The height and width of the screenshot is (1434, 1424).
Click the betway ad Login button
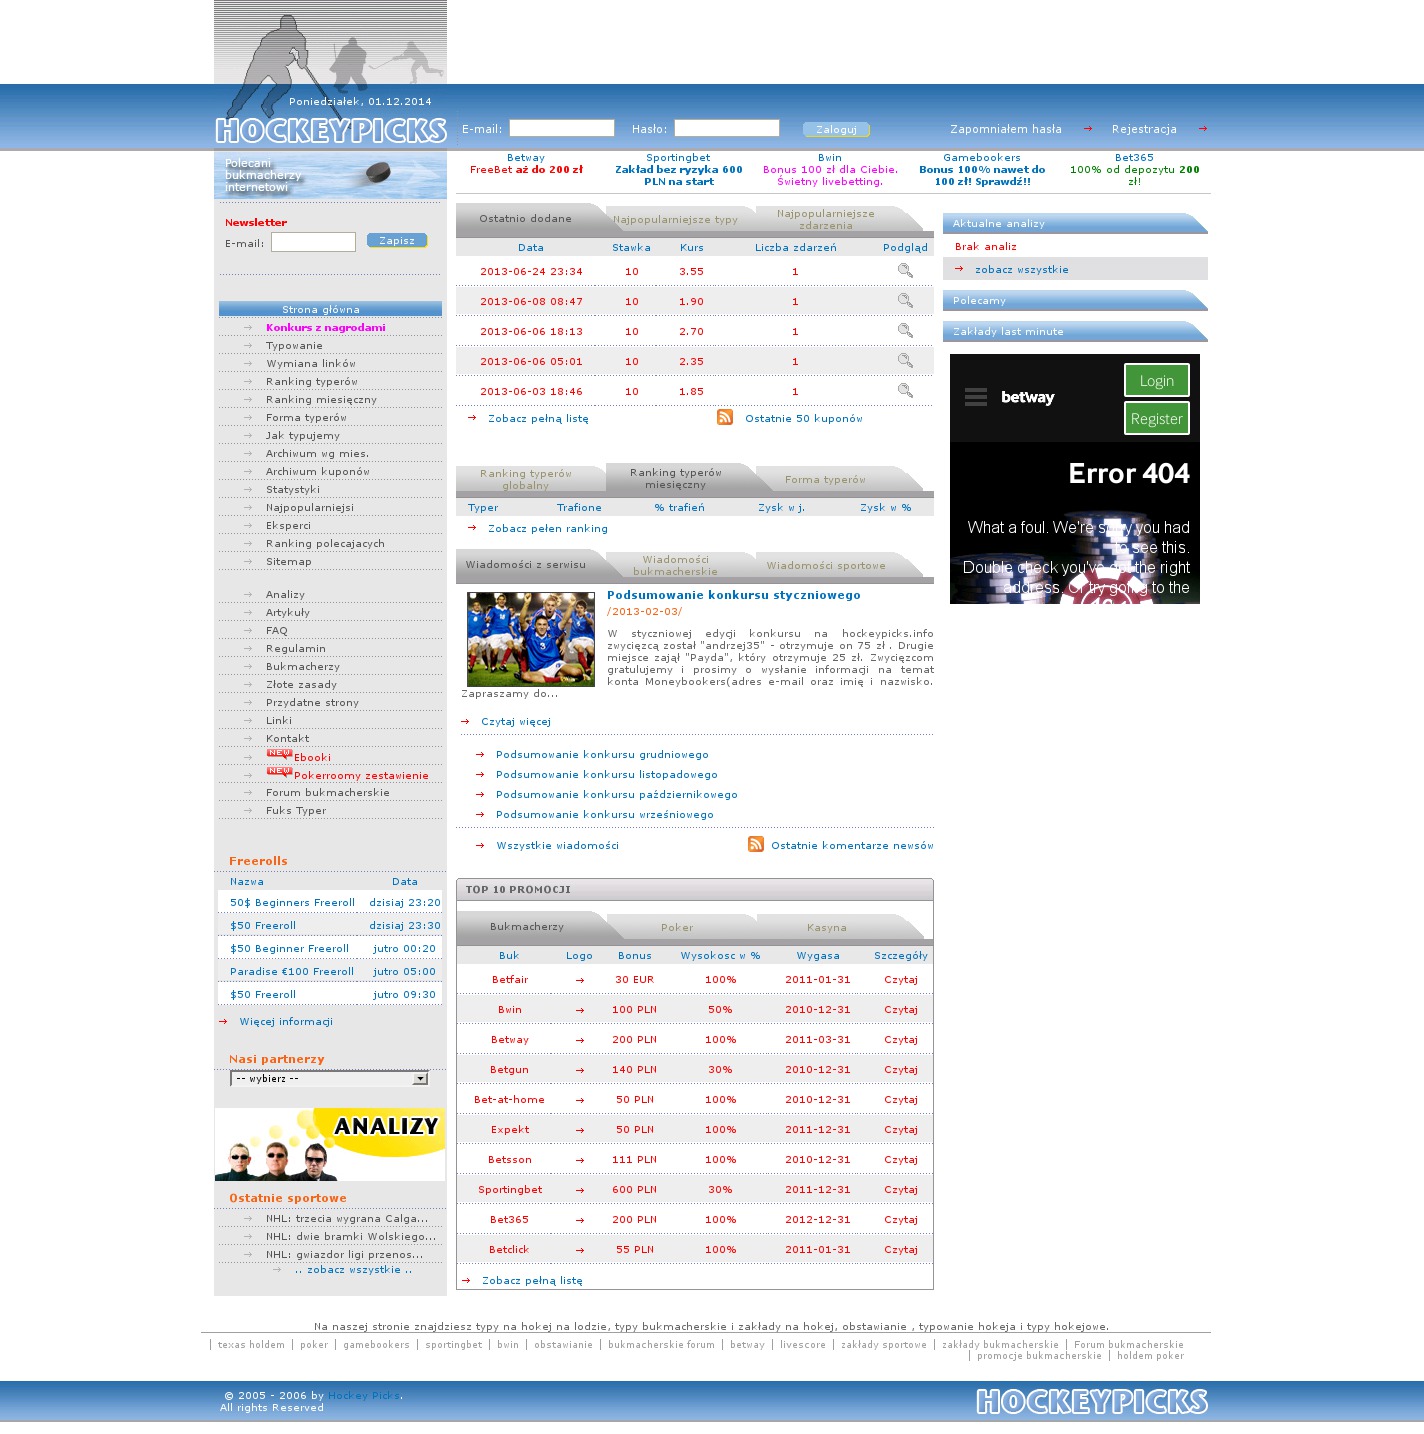(1157, 380)
